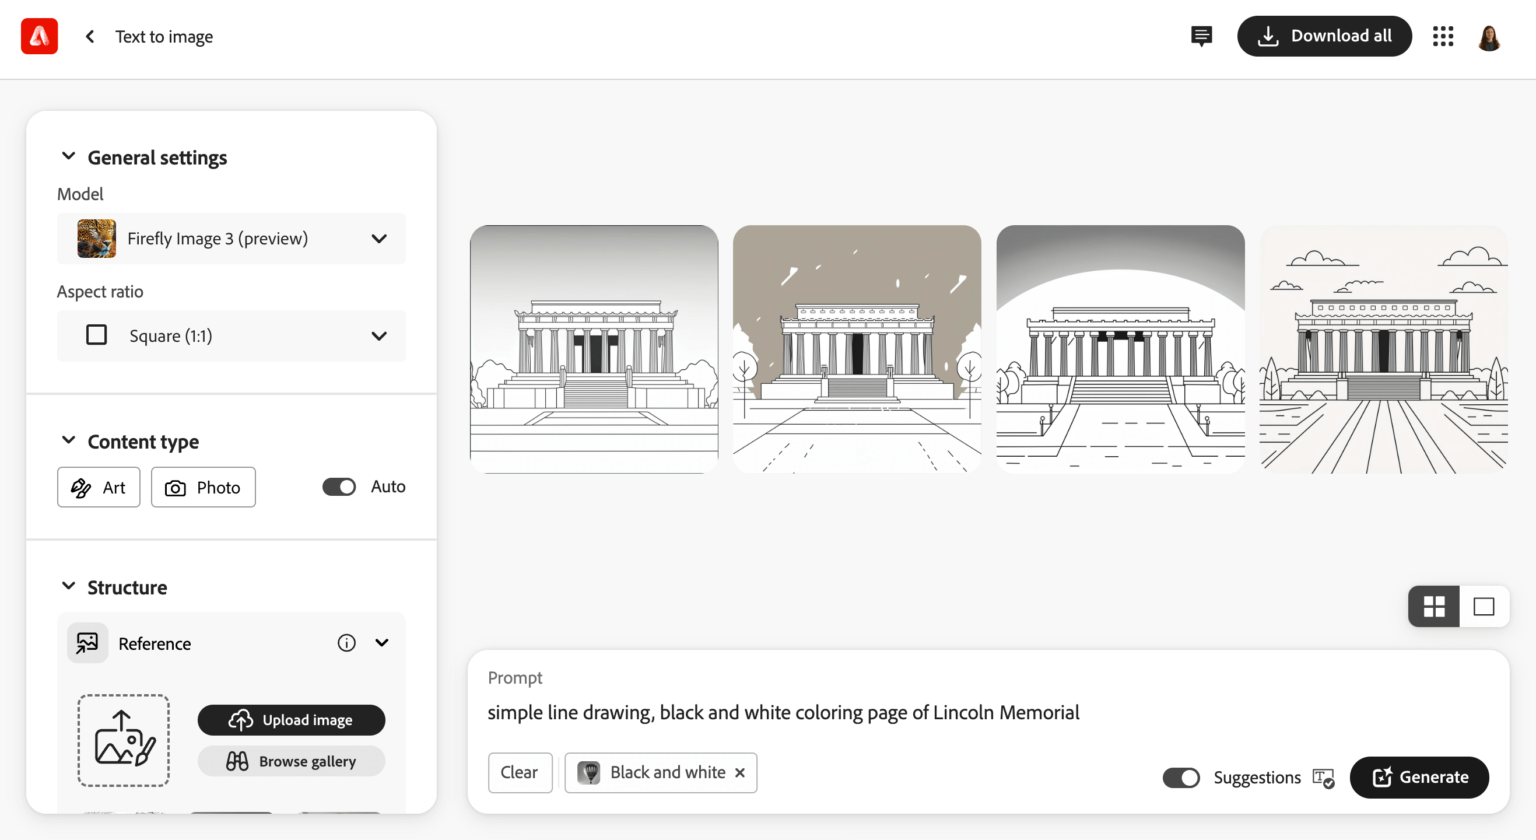Click the Upload image cloud icon
This screenshot has width=1536, height=840.
(x=241, y=720)
